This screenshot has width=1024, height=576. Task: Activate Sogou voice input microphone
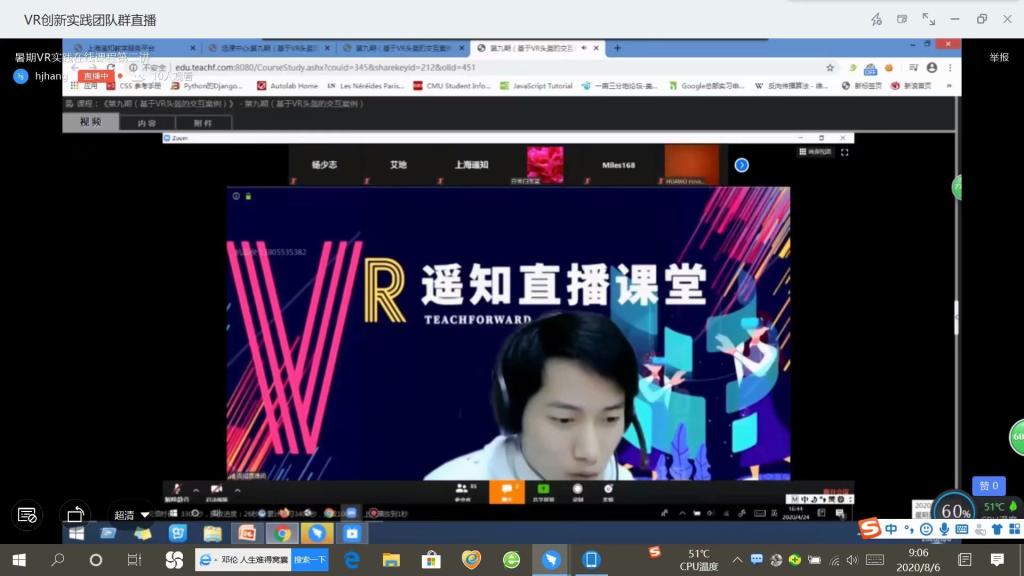point(944,529)
